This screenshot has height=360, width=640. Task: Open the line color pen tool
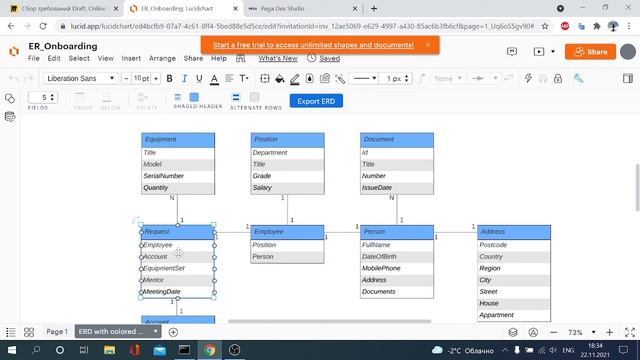point(295,79)
